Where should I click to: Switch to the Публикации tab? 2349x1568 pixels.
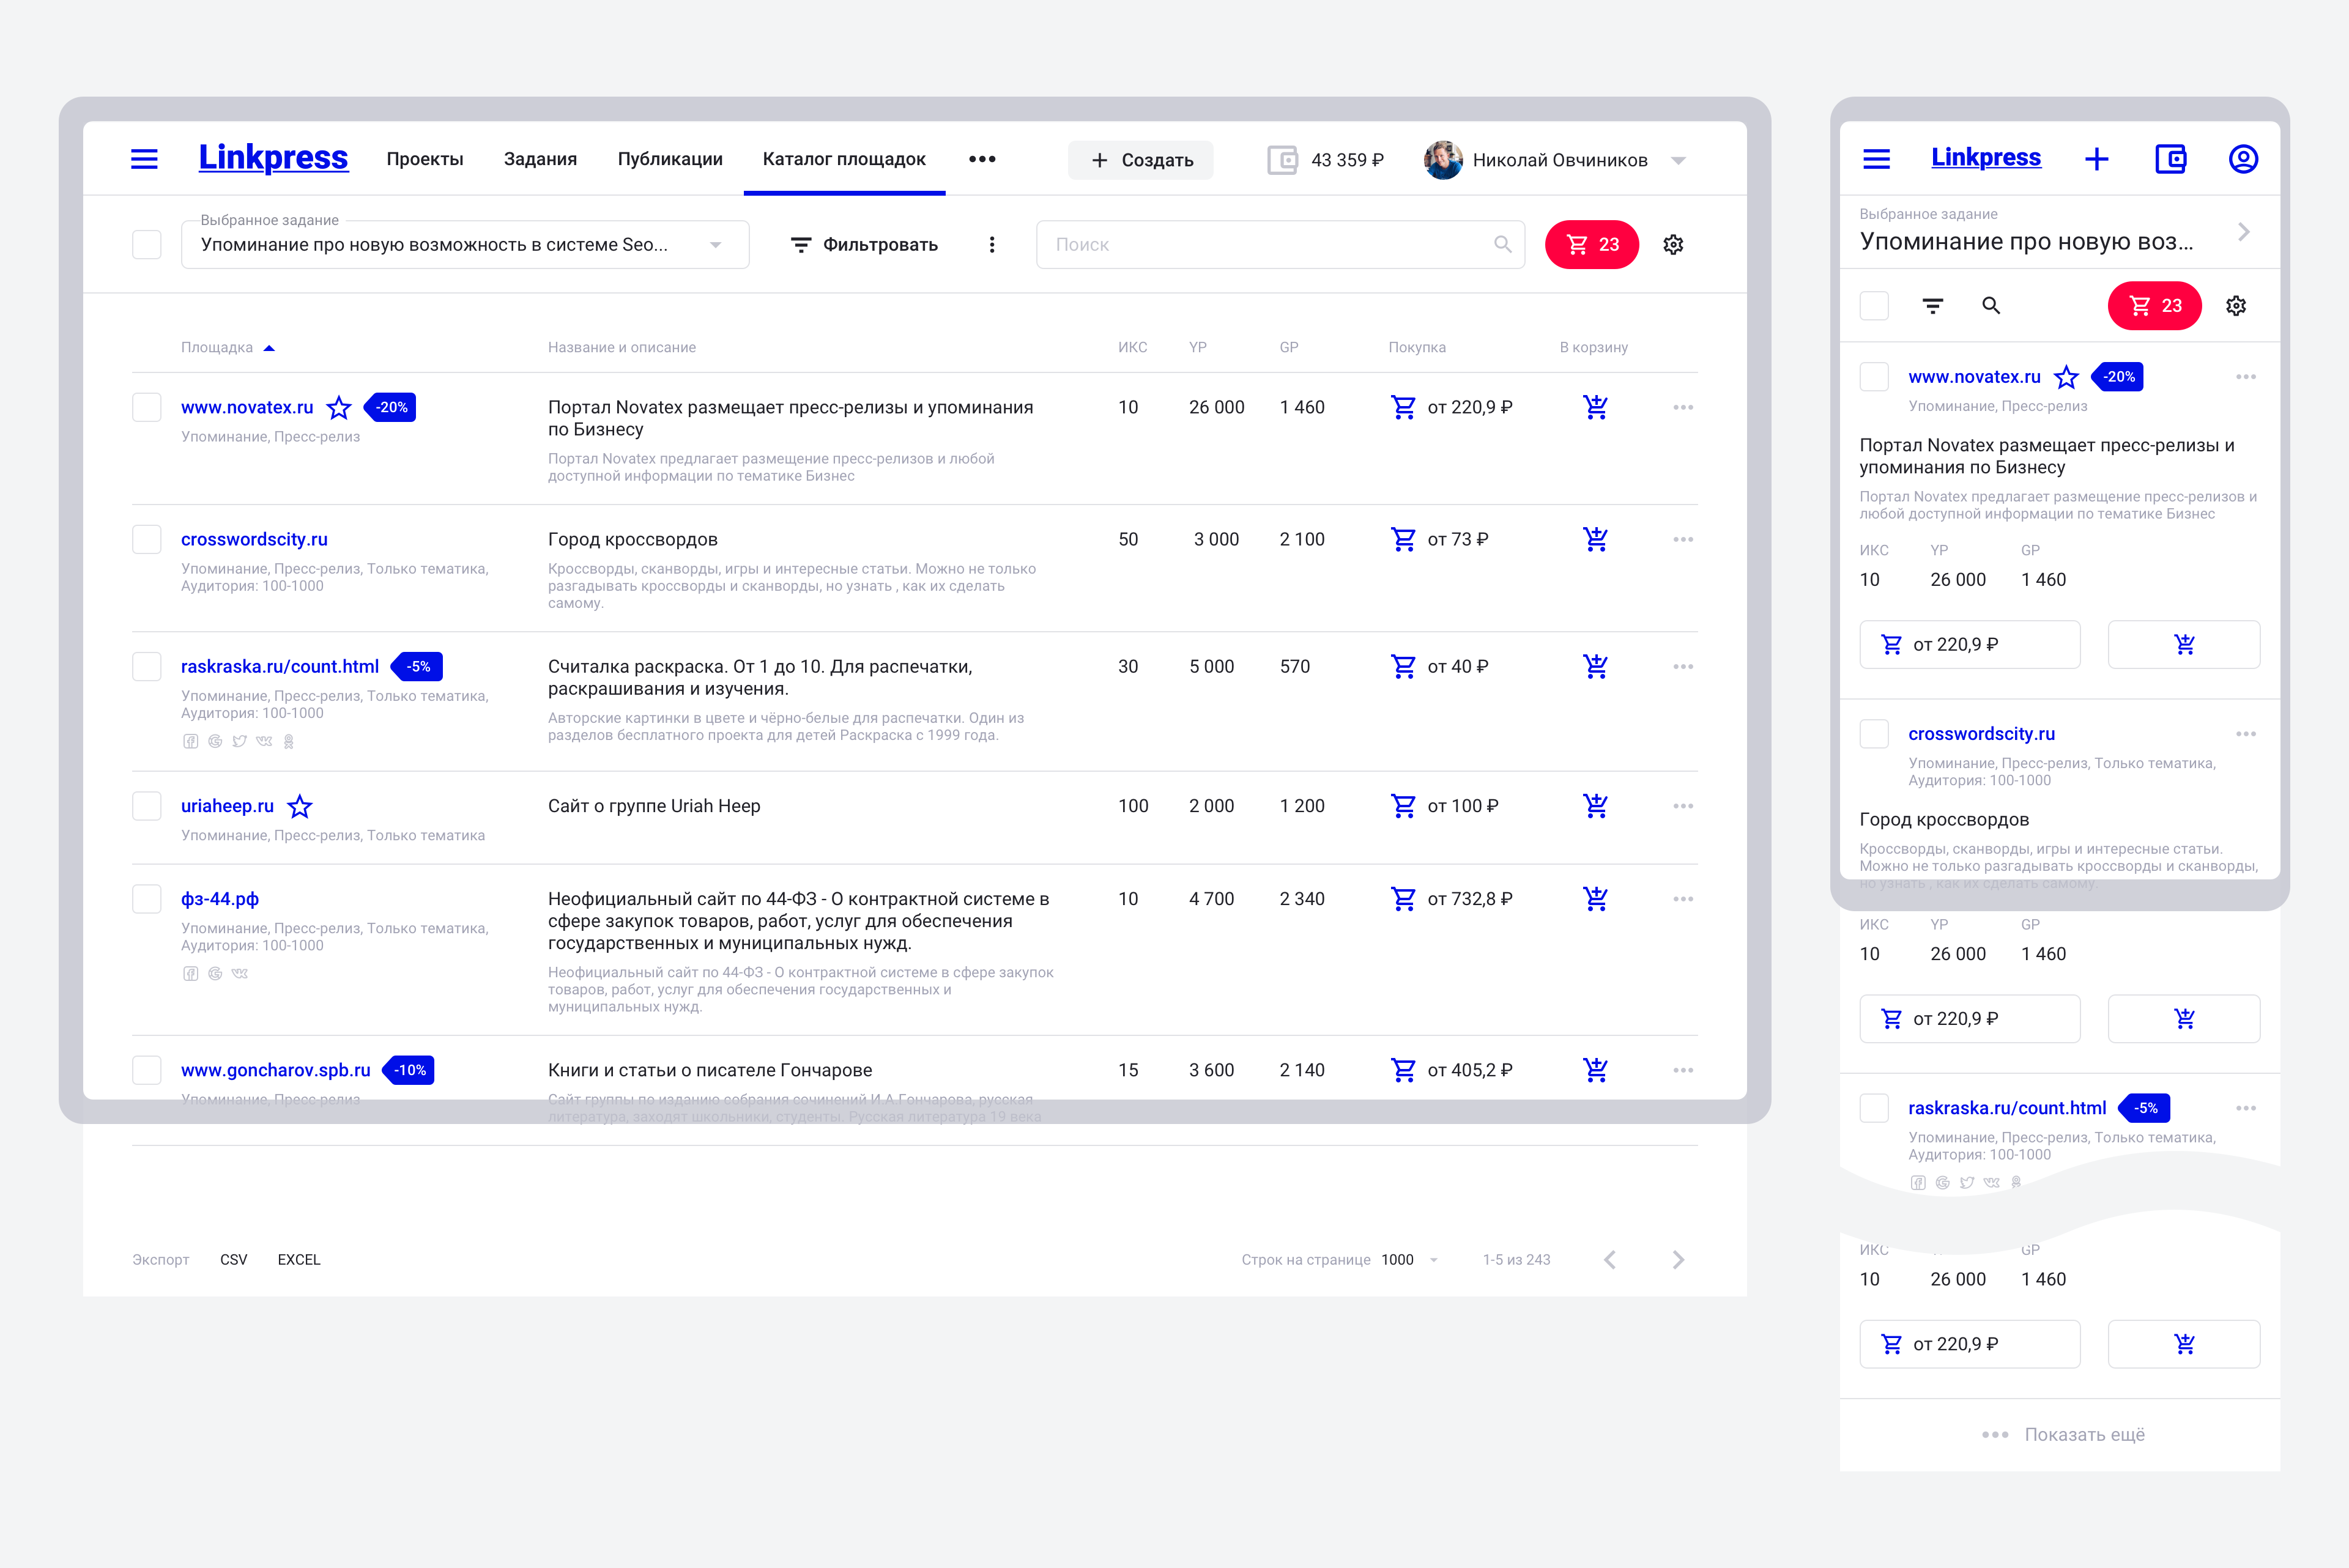[669, 159]
